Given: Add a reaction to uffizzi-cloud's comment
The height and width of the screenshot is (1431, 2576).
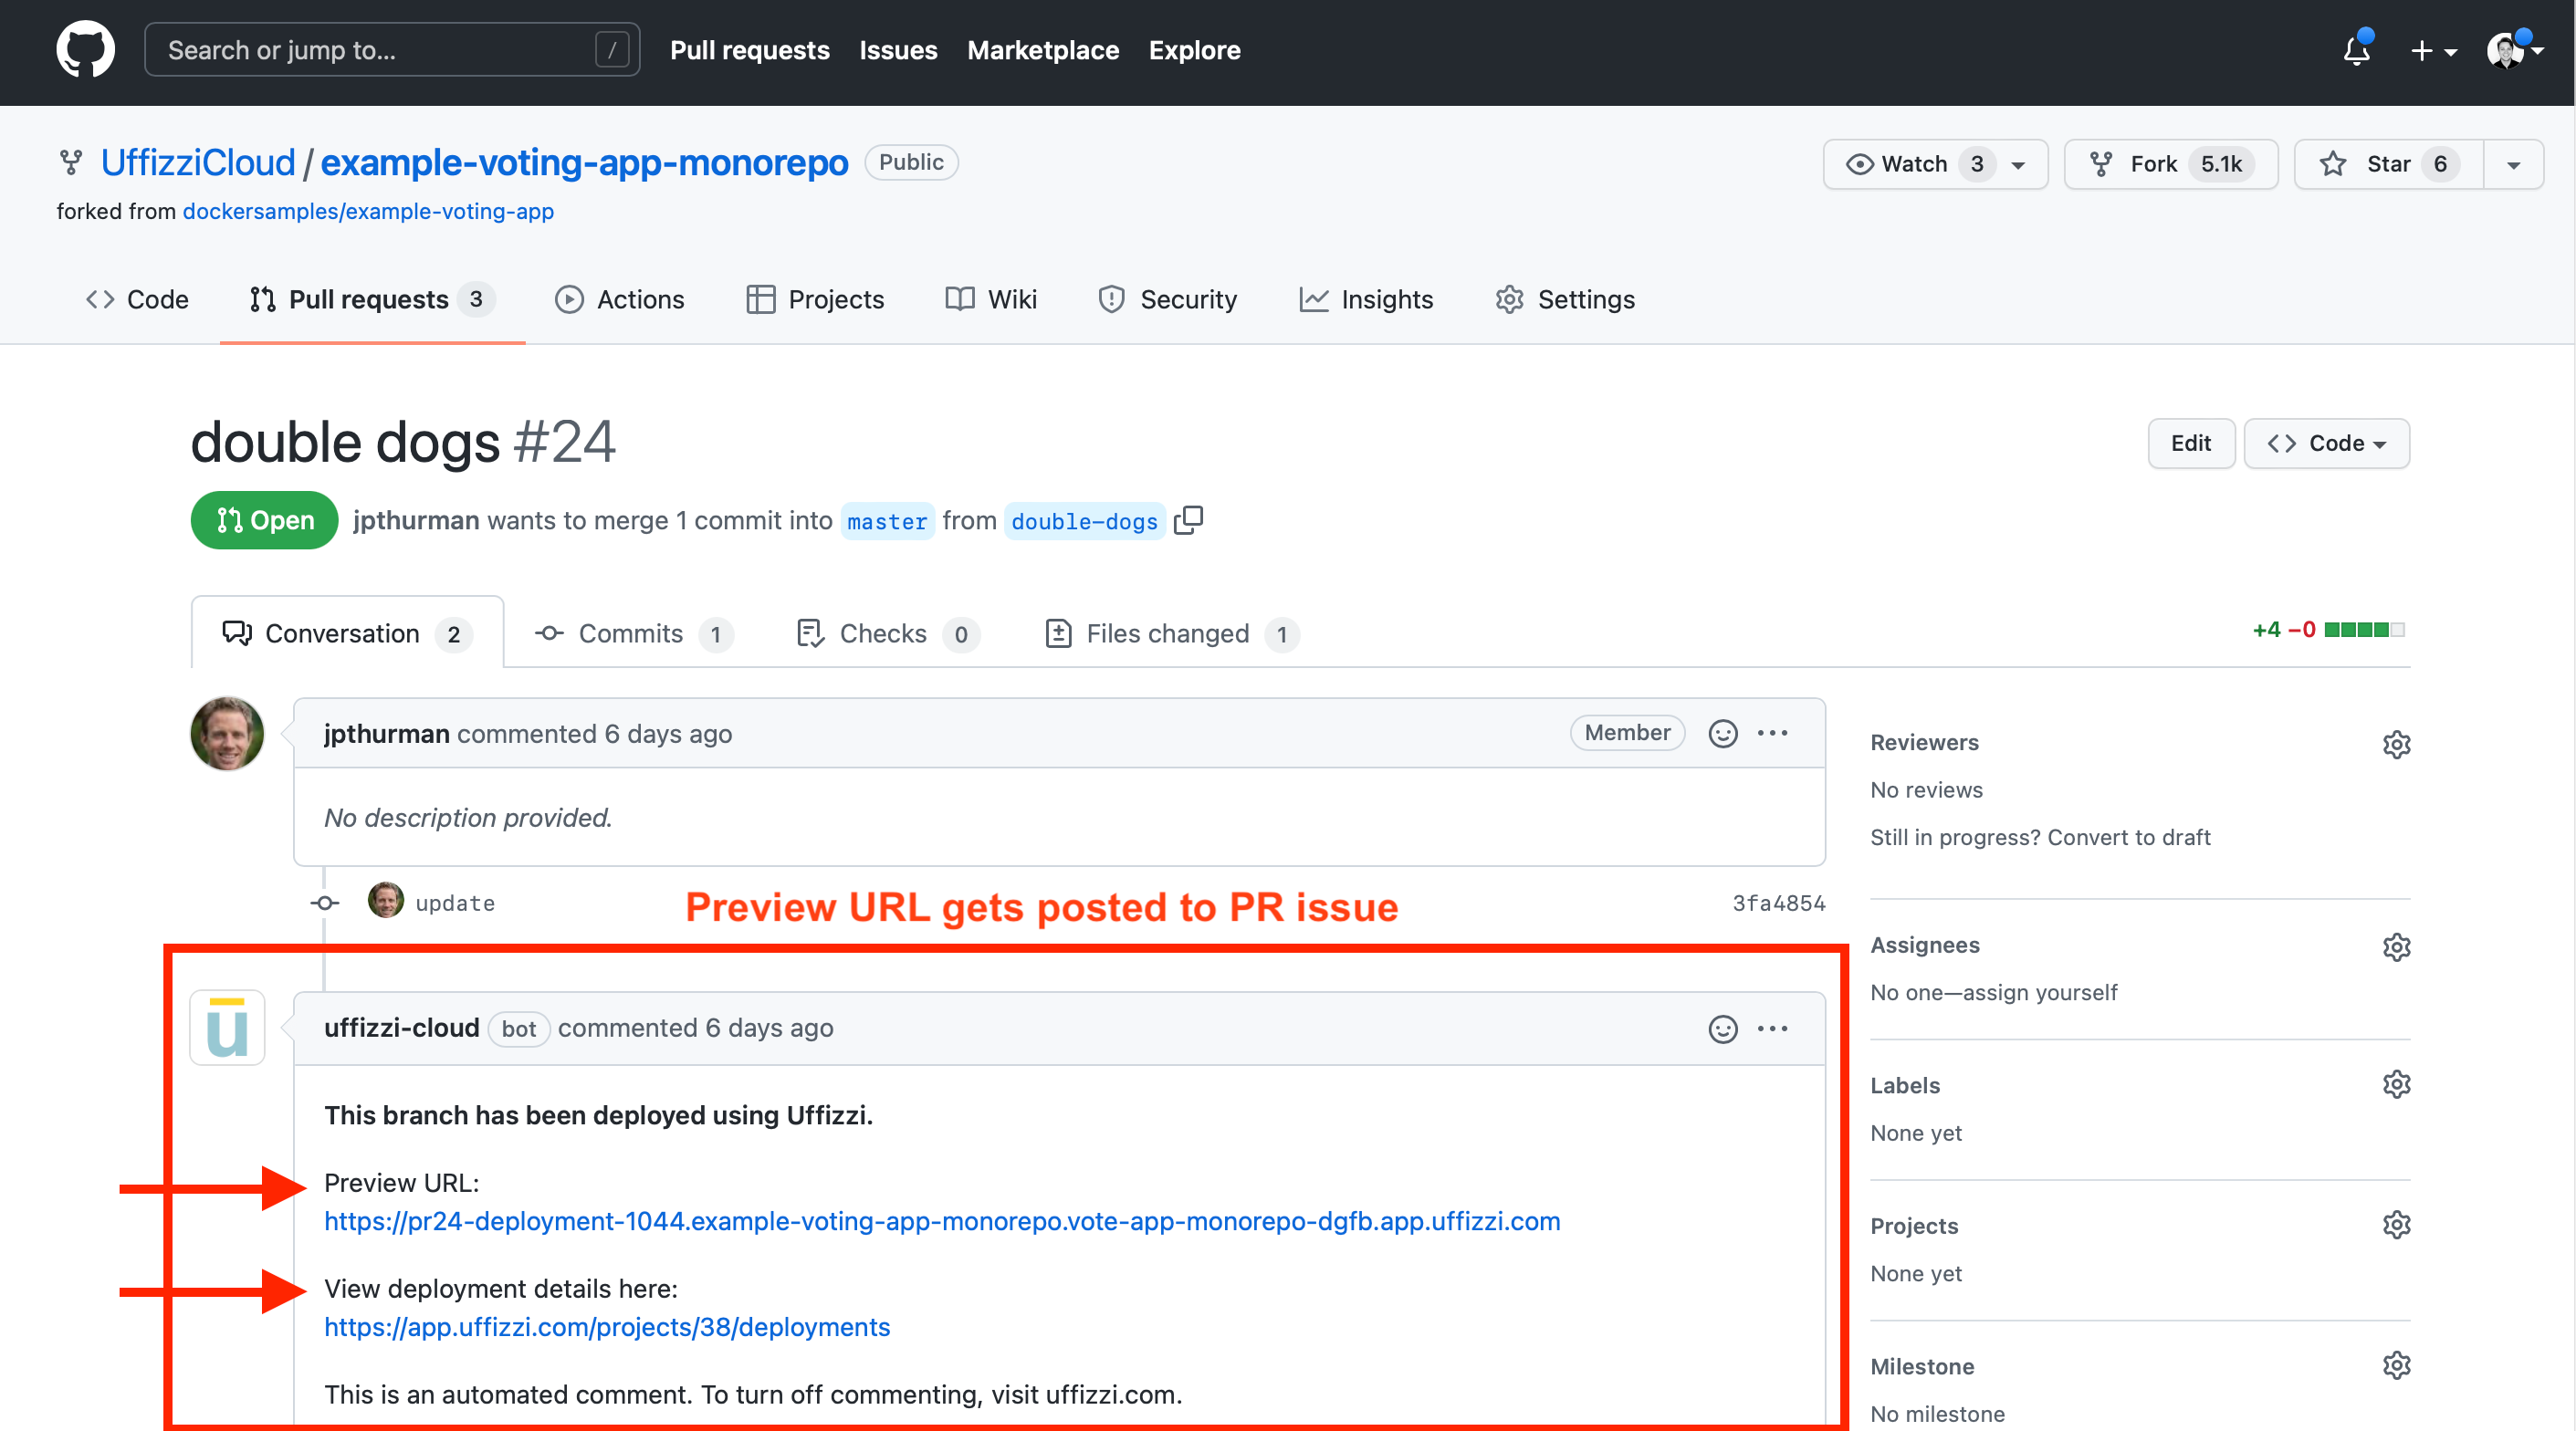Looking at the screenshot, I should 1722,1028.
